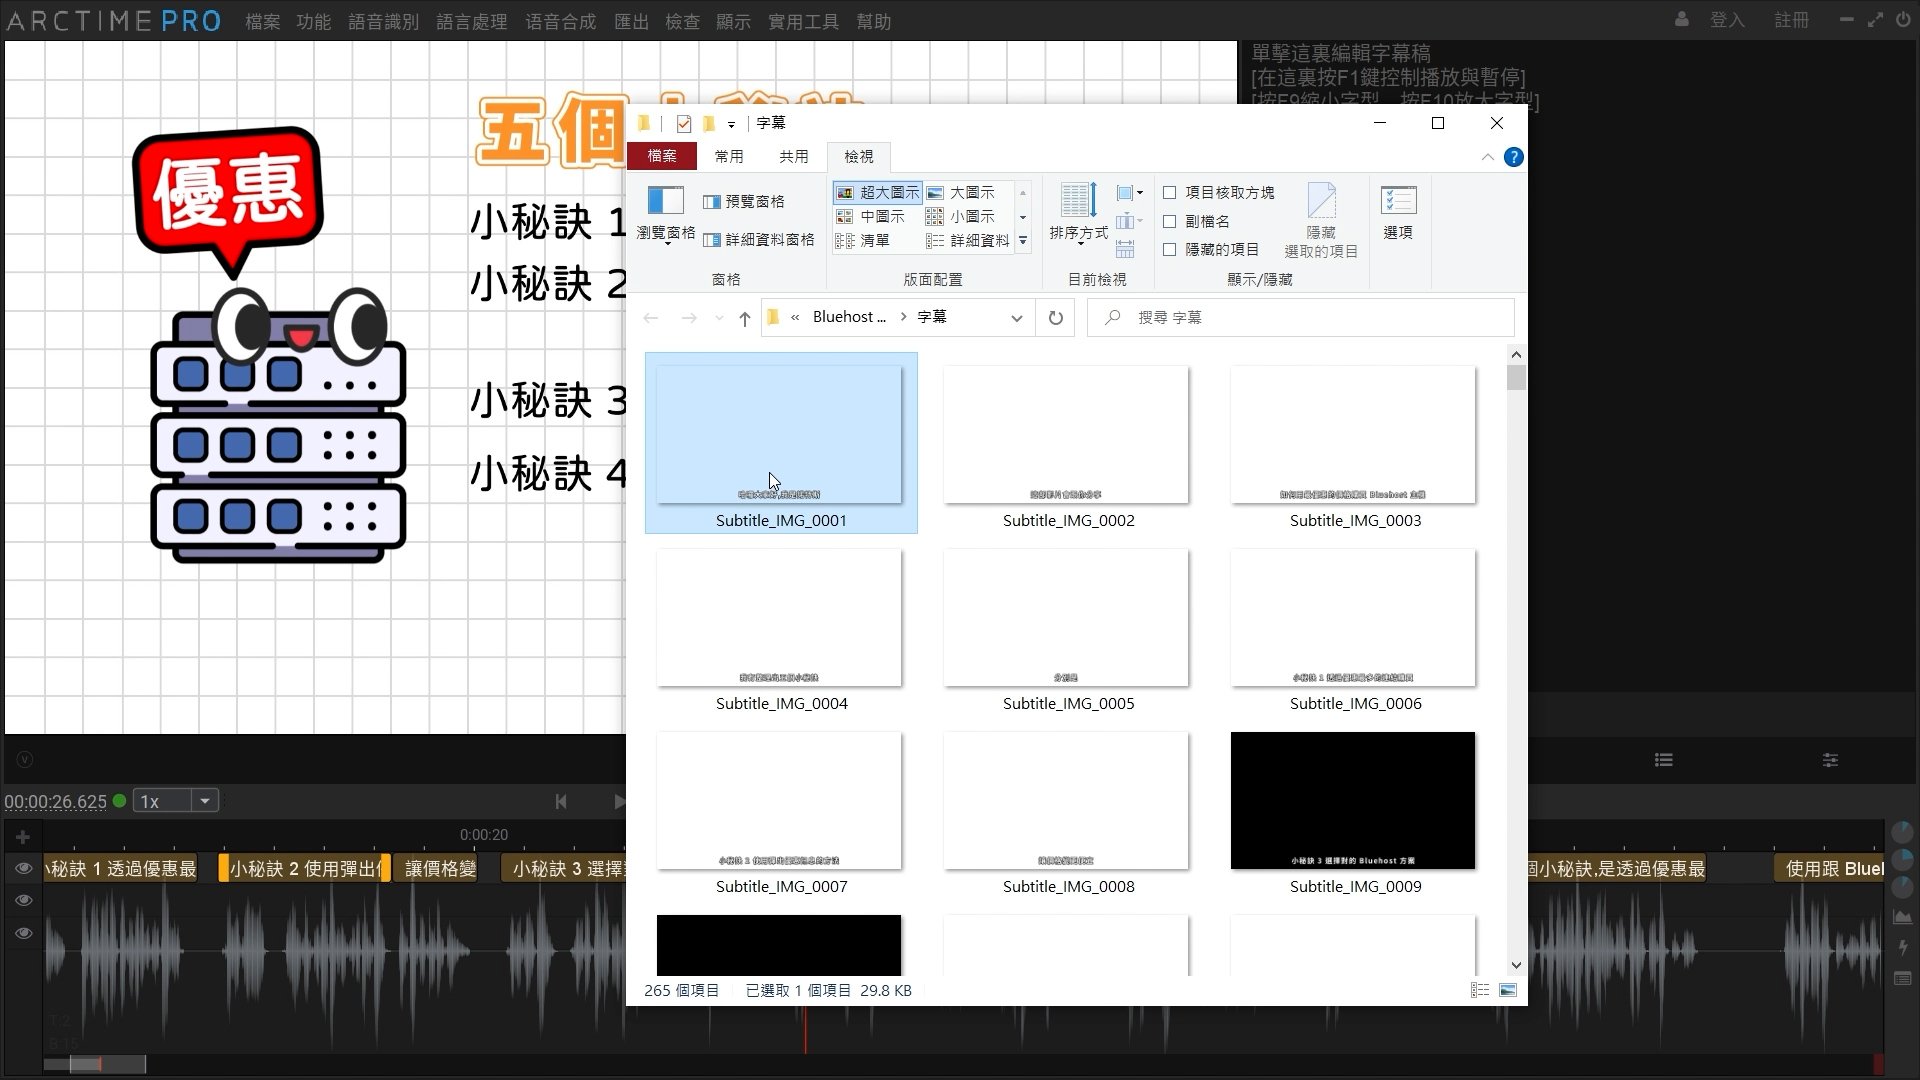Toggle quick access toolbar checkmark properties icon
The height and width of the screenshot is (1080, 1920).
pyautogui.click(x=684, y=124)
